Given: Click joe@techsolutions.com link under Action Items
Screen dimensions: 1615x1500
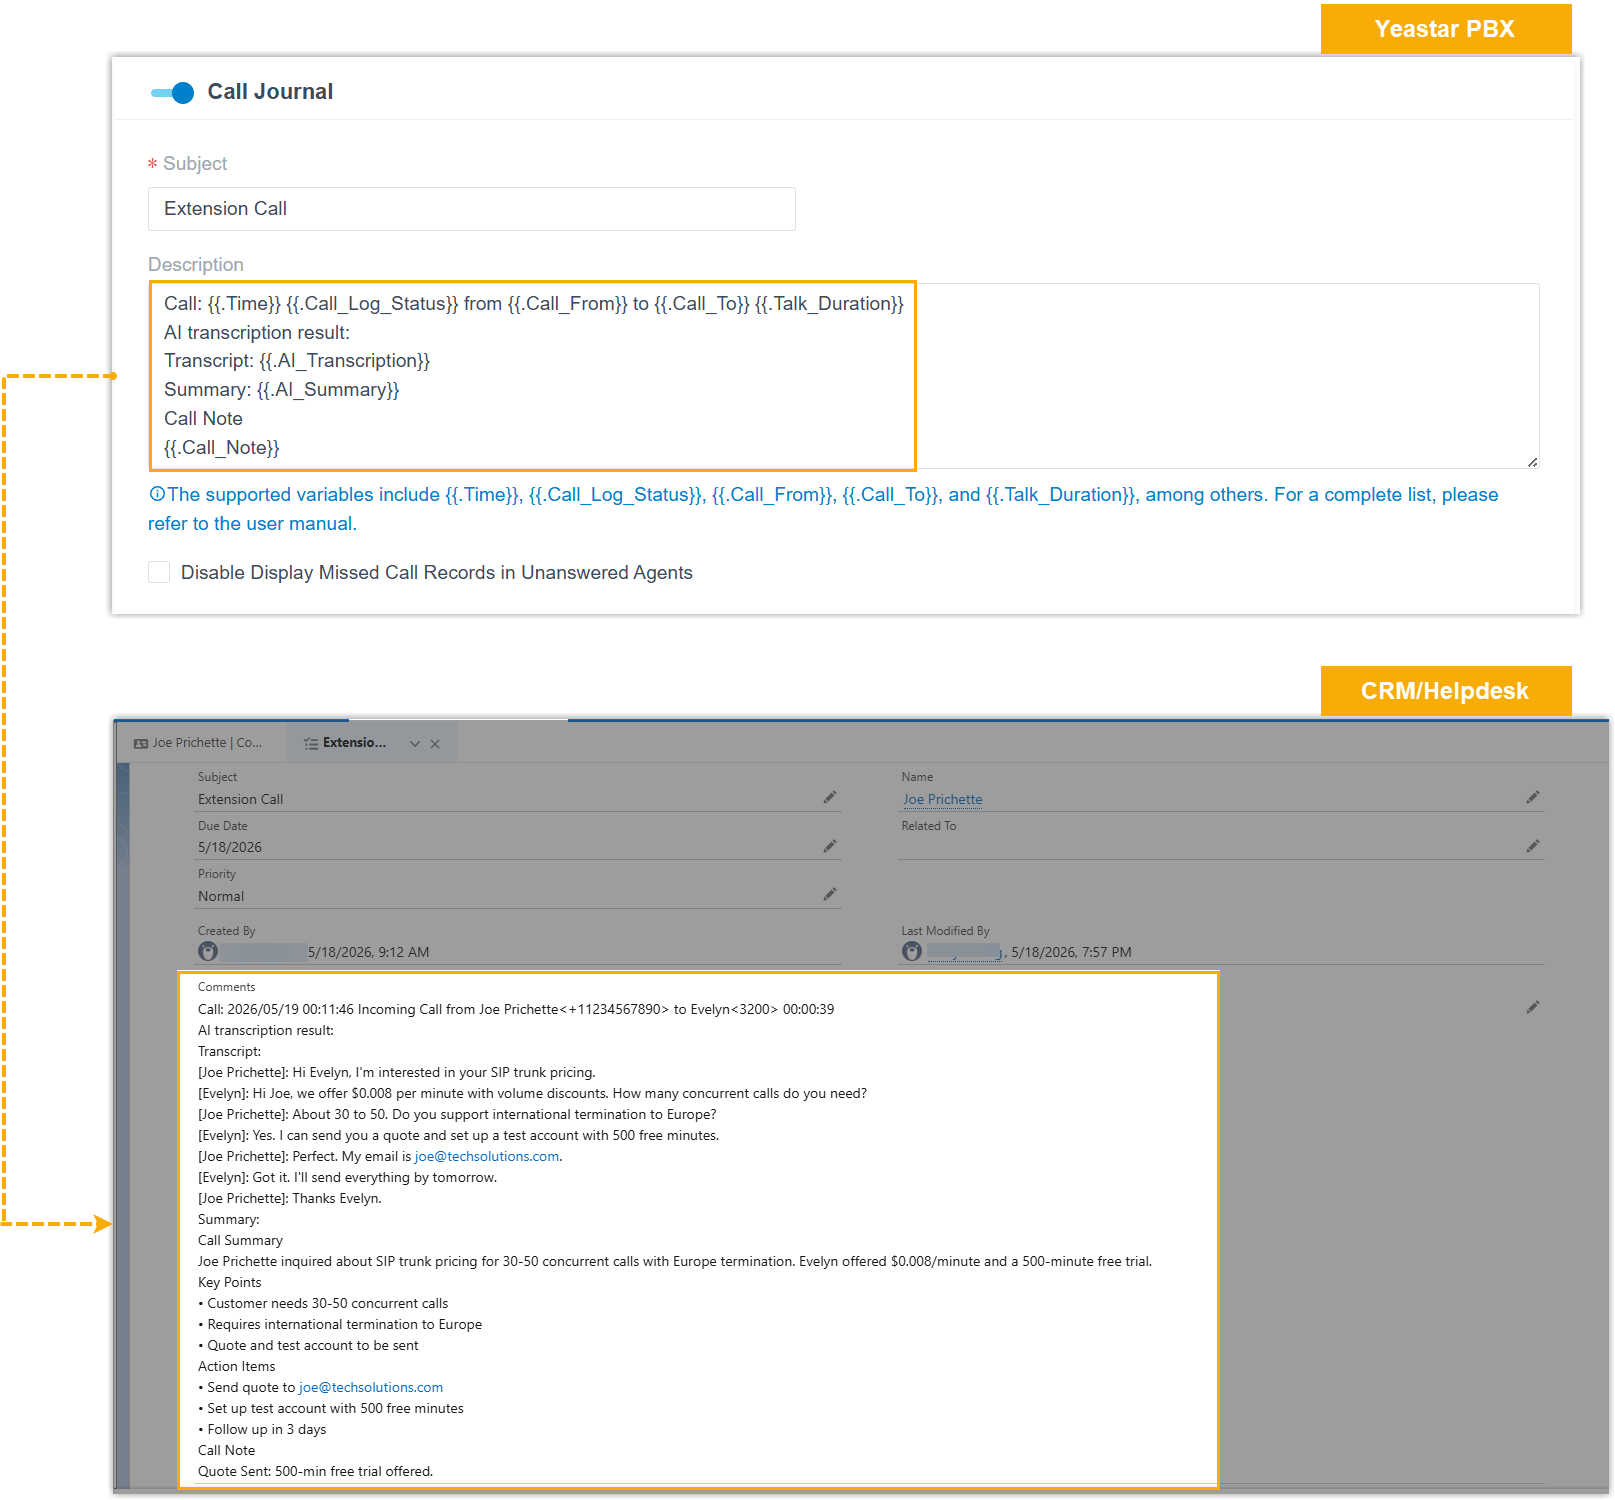Looking at the screenshot, I should pyautogui.click(x=371, y=1387).
